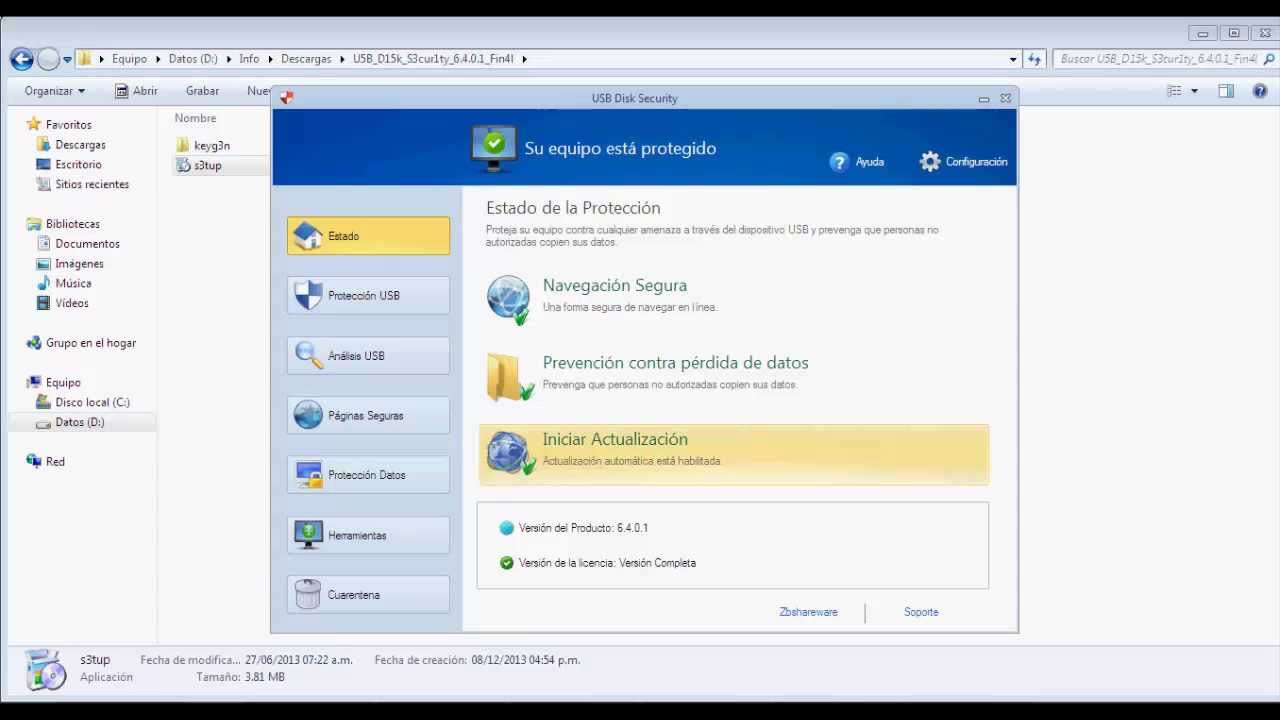Change view options dropdown in Explorer

[1194, 91]
